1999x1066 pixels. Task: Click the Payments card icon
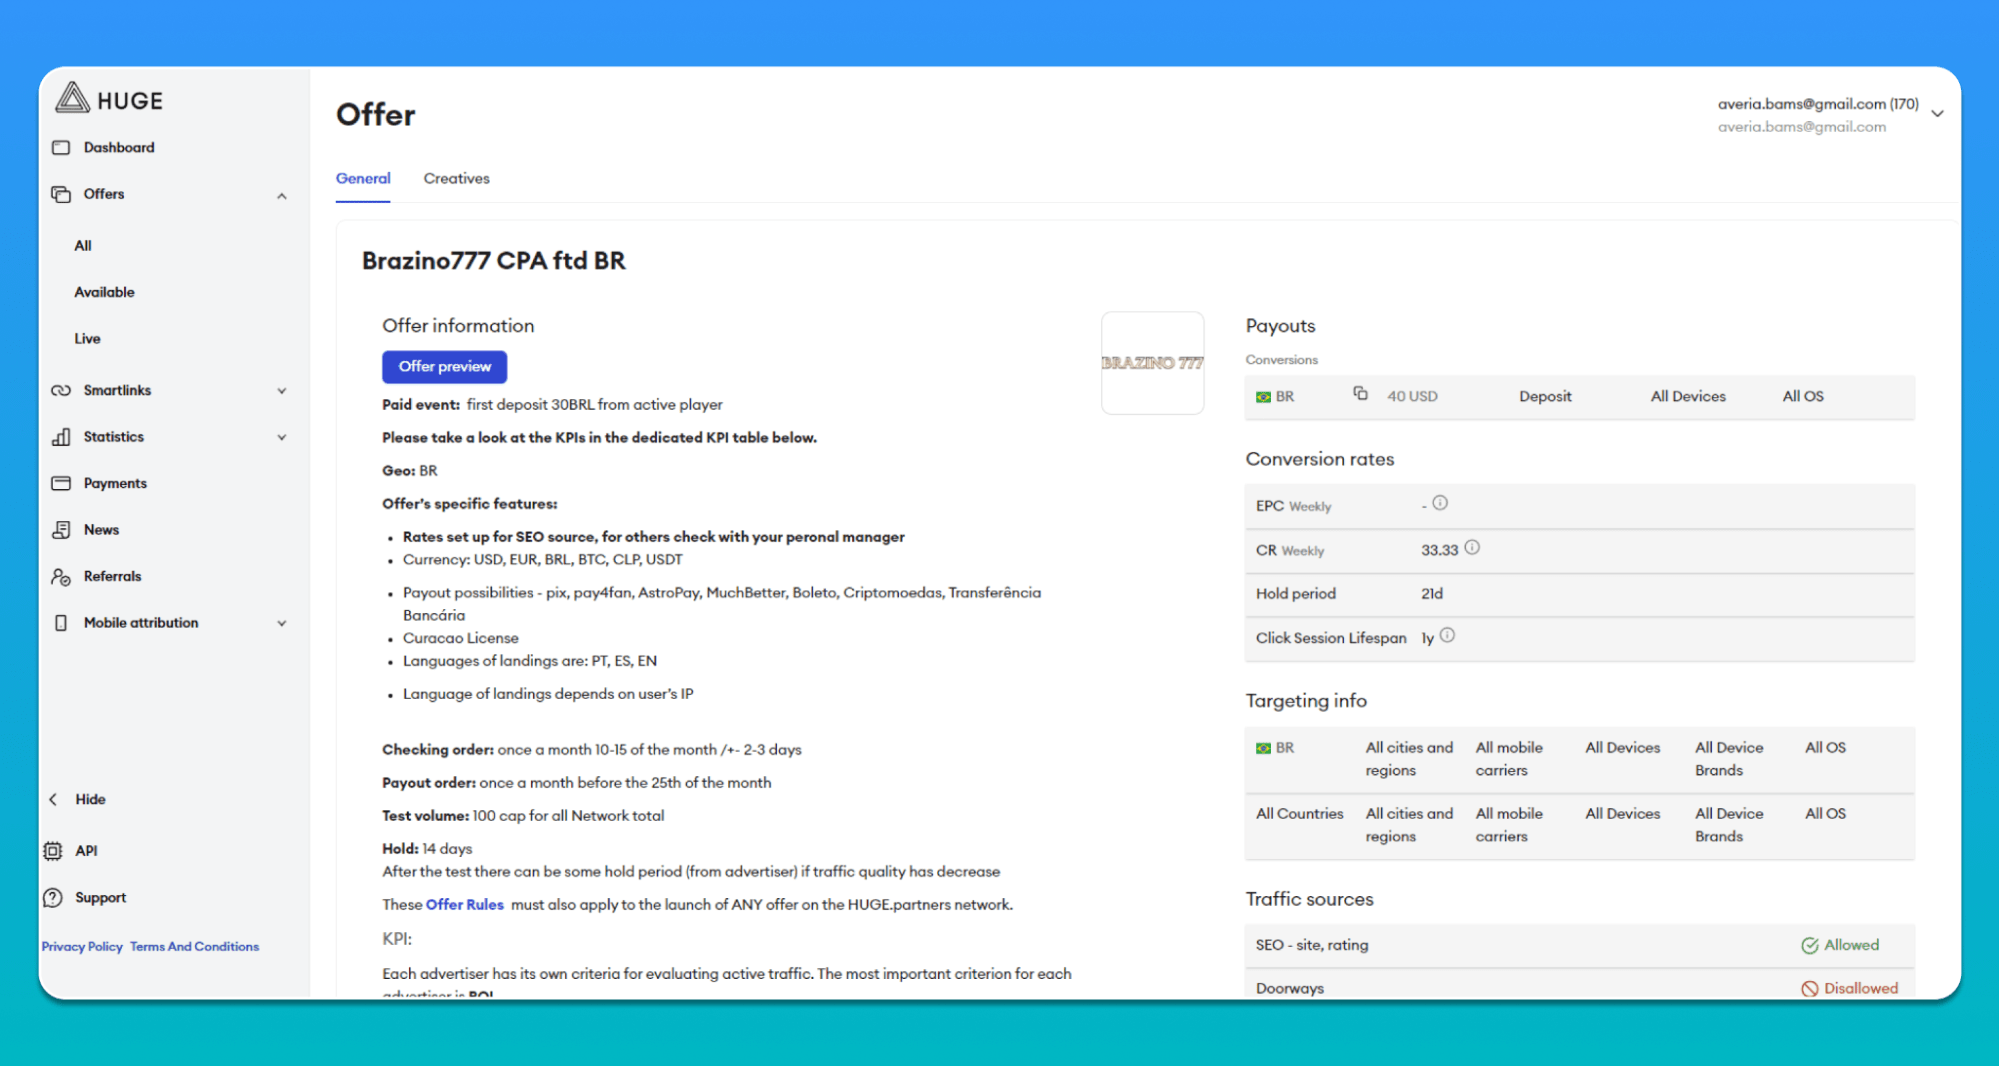61,483
